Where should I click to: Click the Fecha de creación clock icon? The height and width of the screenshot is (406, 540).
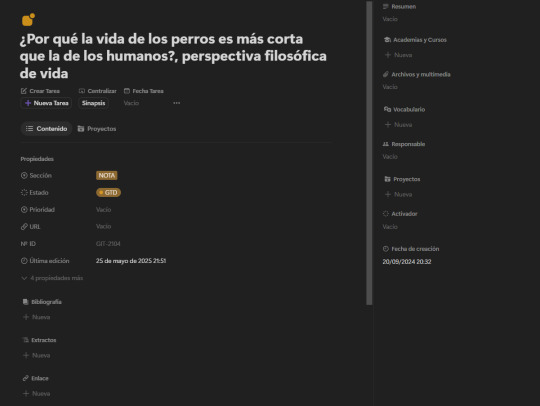pyautogui.click(x=386, y=249)
